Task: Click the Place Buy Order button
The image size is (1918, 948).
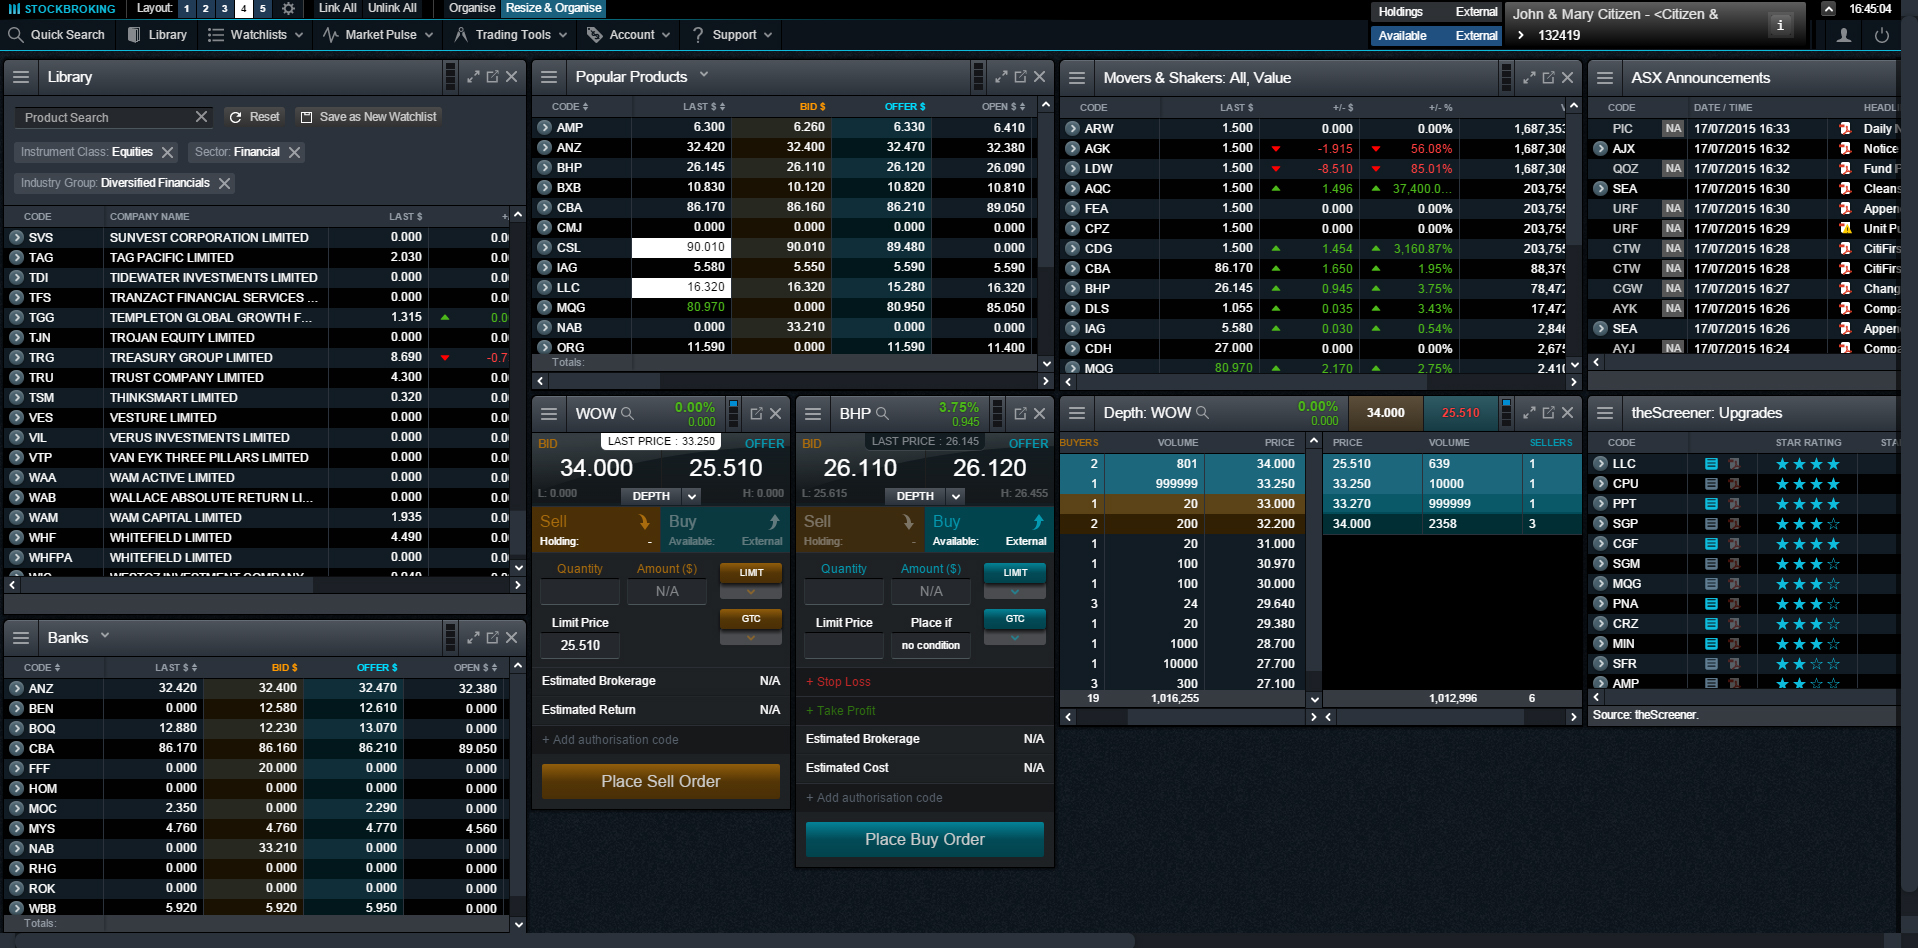Action: (924, 839)
